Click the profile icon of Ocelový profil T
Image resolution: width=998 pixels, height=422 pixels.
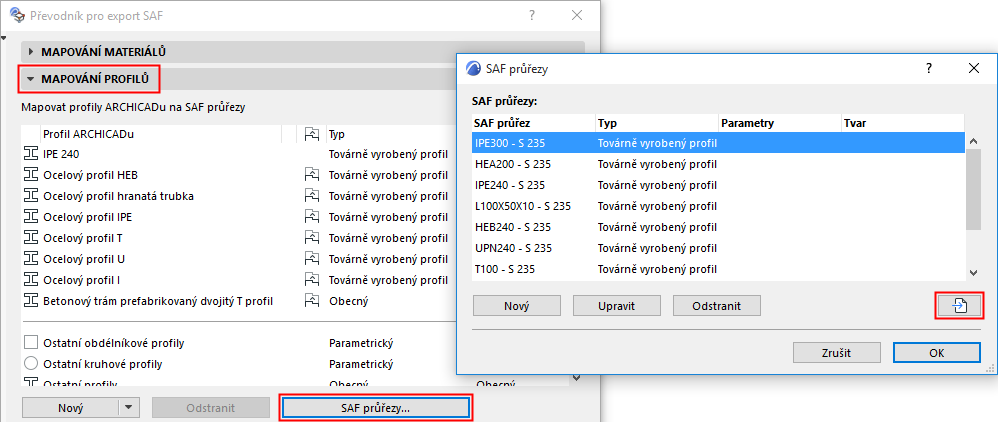tap(31, 237)
